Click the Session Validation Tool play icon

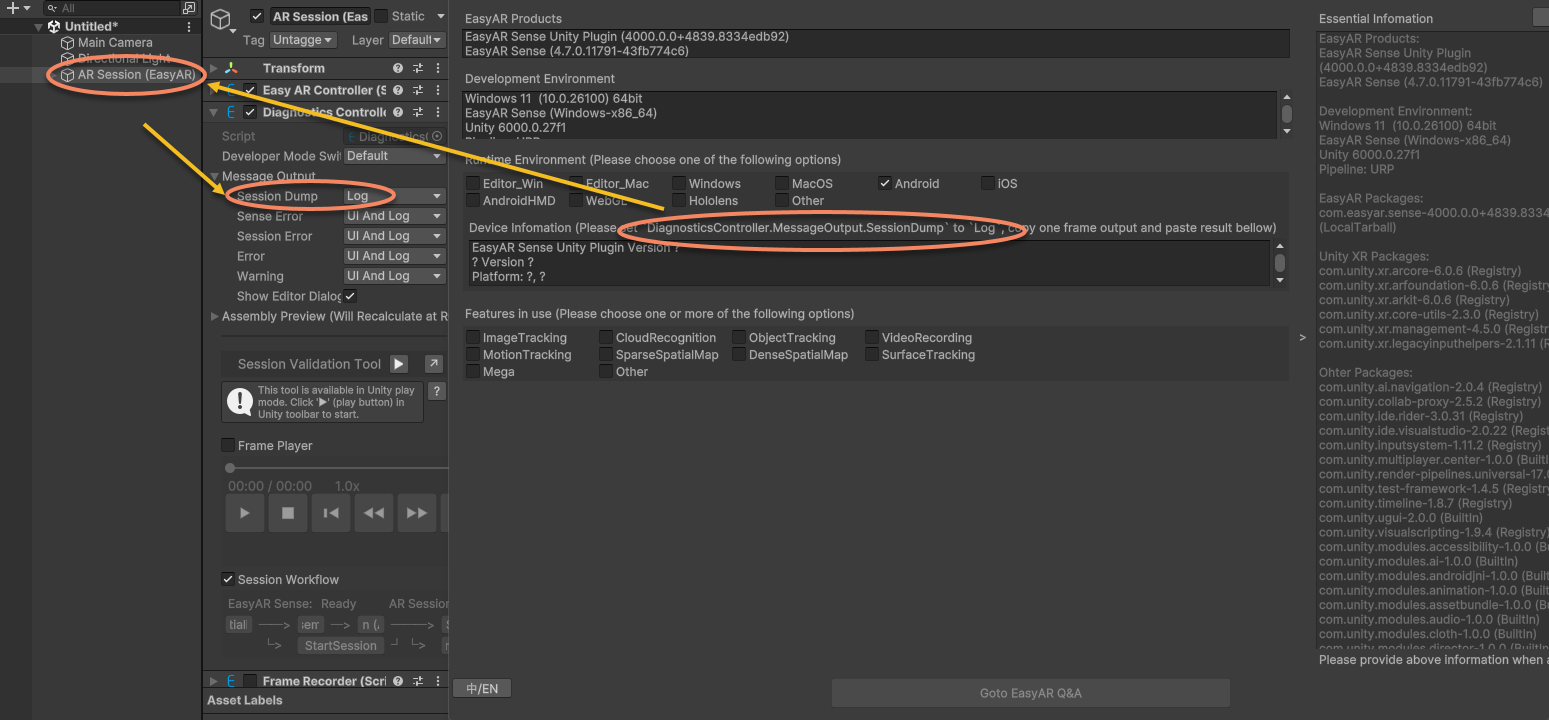[x=399, y=364]
